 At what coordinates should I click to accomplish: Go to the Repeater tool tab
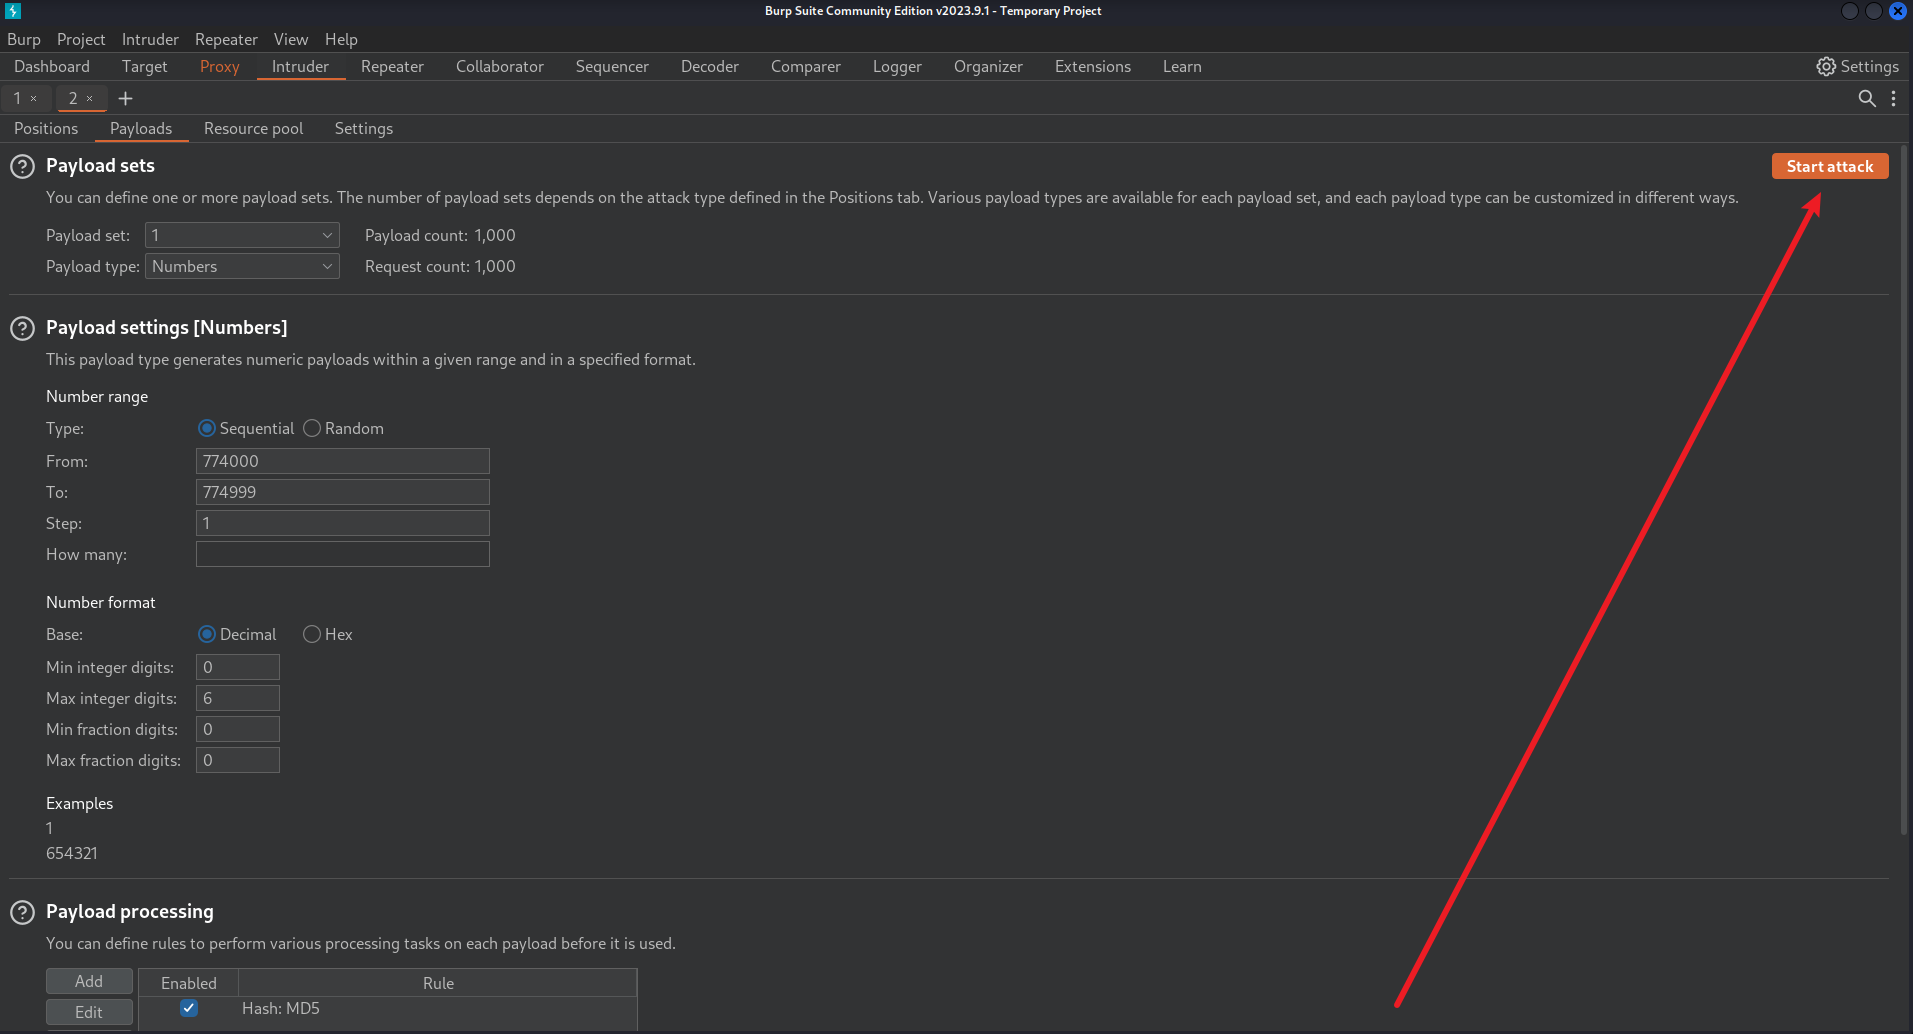[x=392, y=66]
